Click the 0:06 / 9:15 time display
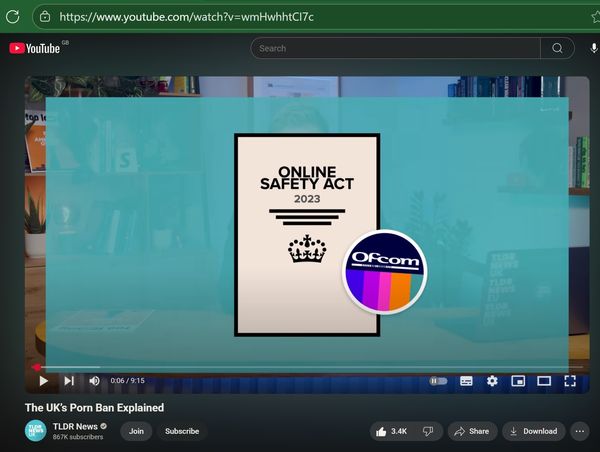Image resolution: width=600 pixels, height=452 pixels. [127, 381]
